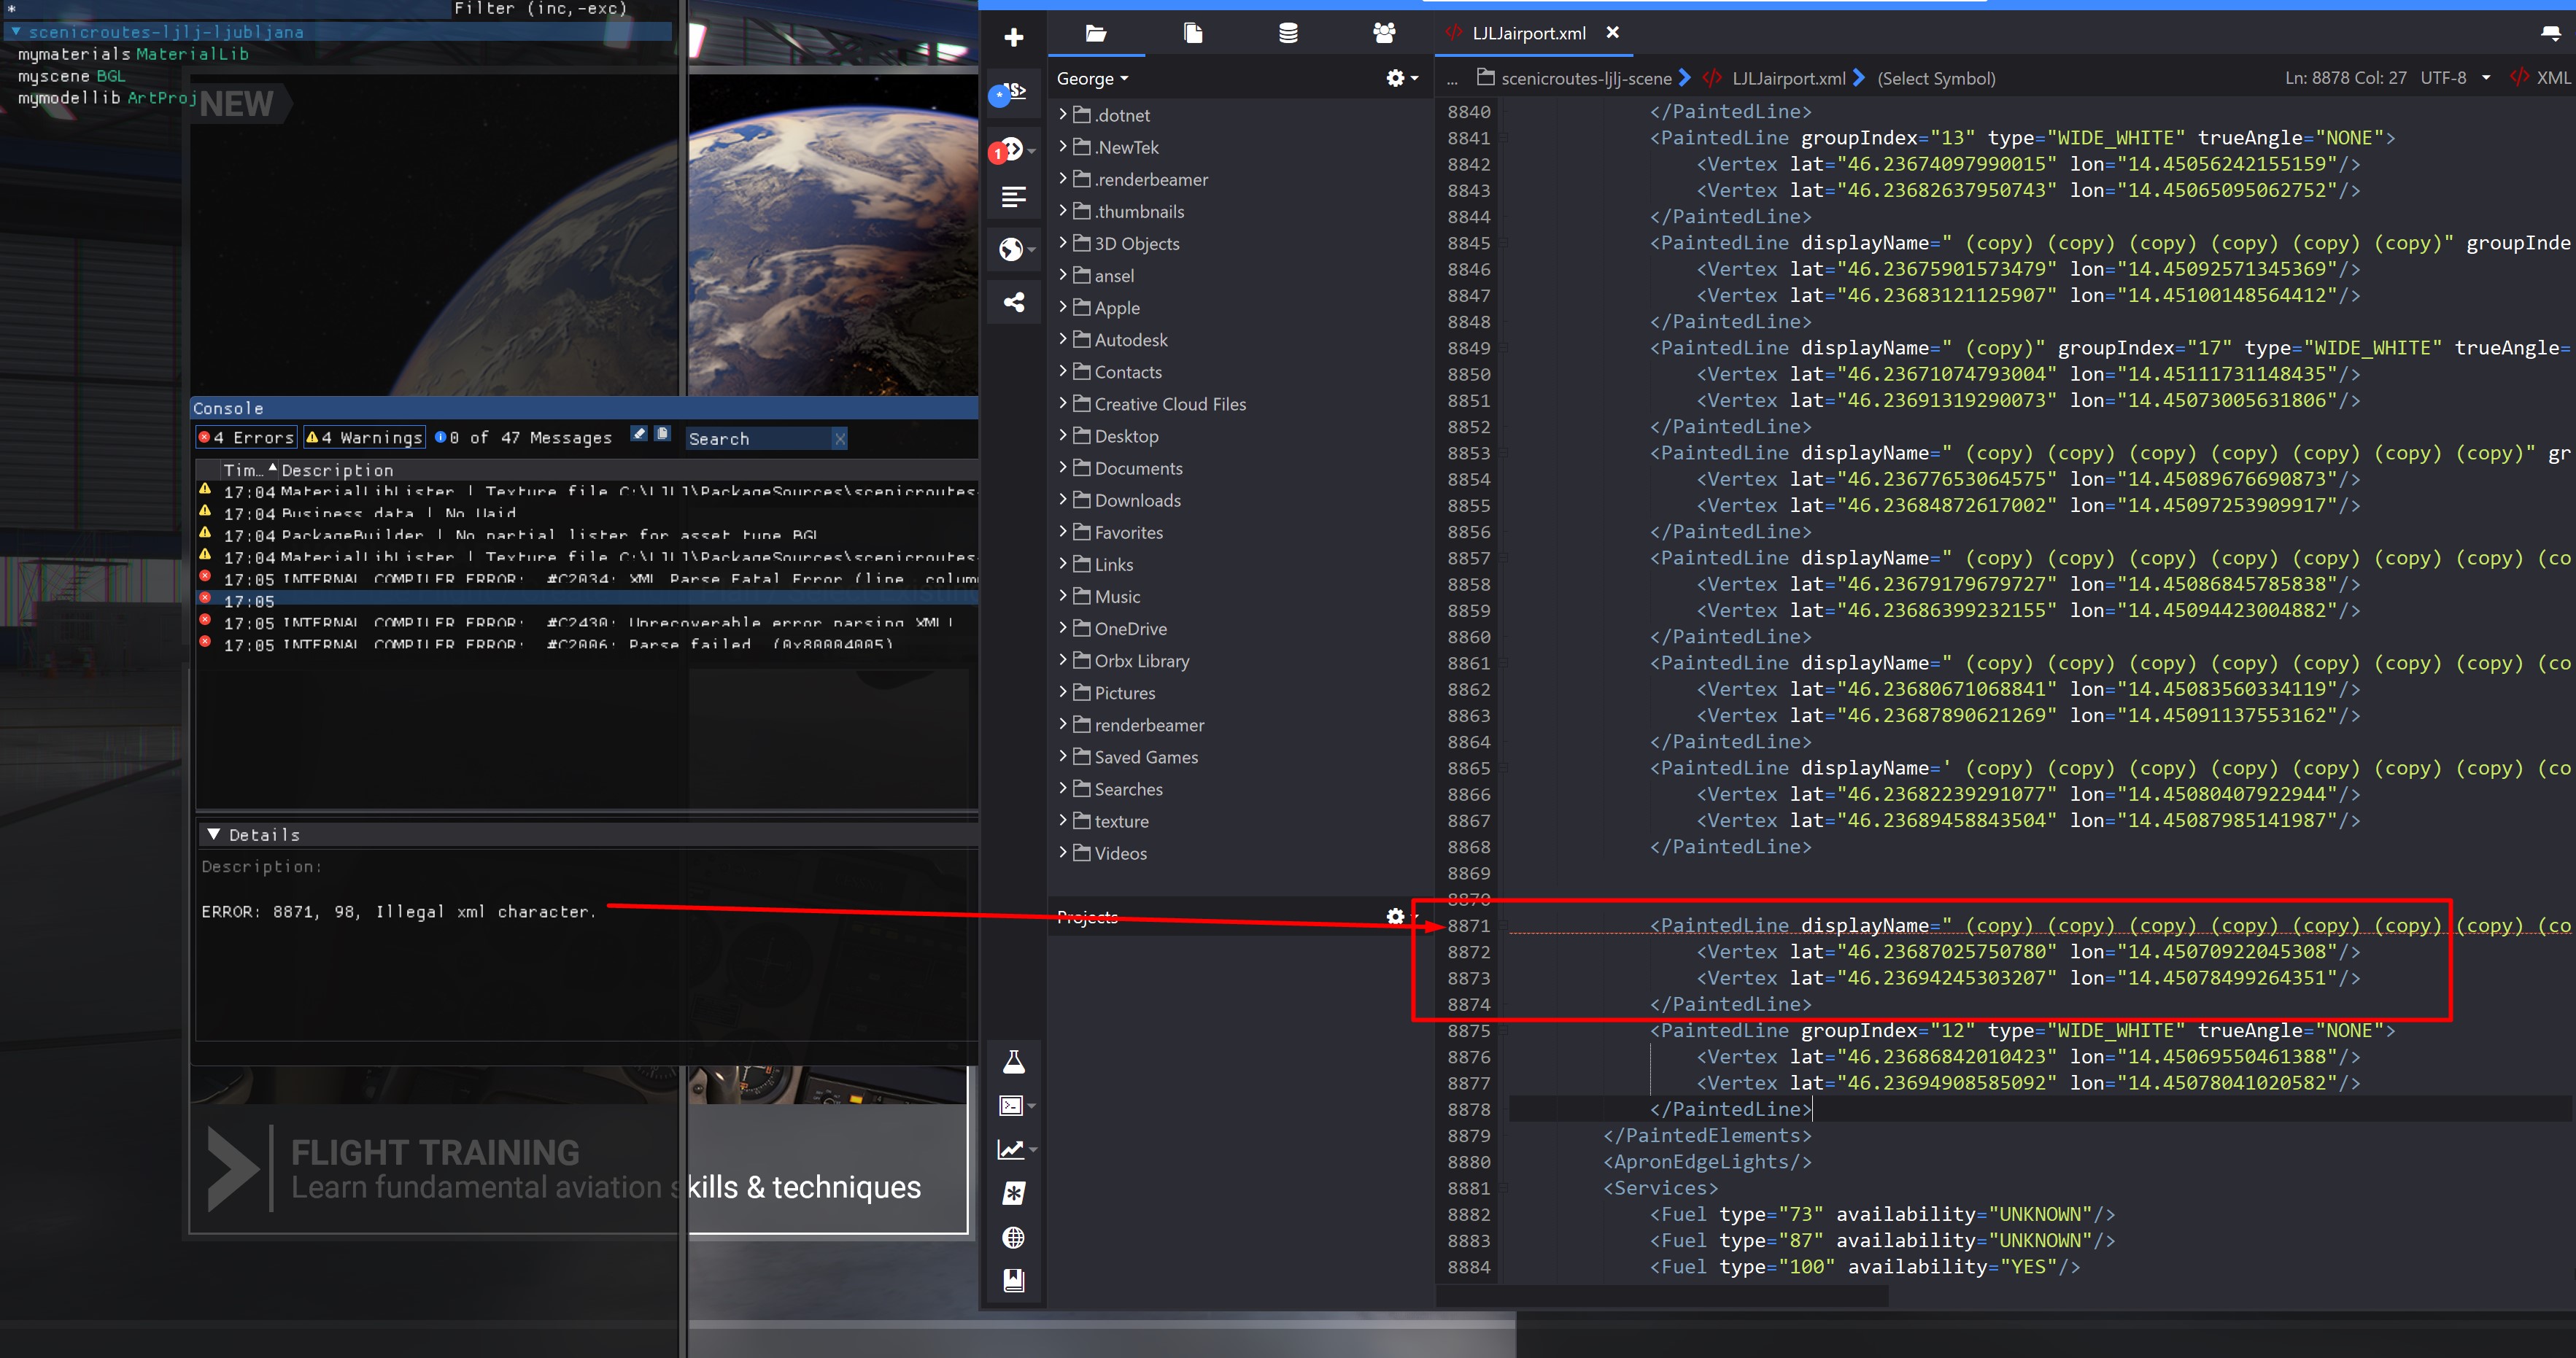This screenshot has height=1358, width=2576.
Task: Open the database panel icon
Action: click(x=1288, y=33)
